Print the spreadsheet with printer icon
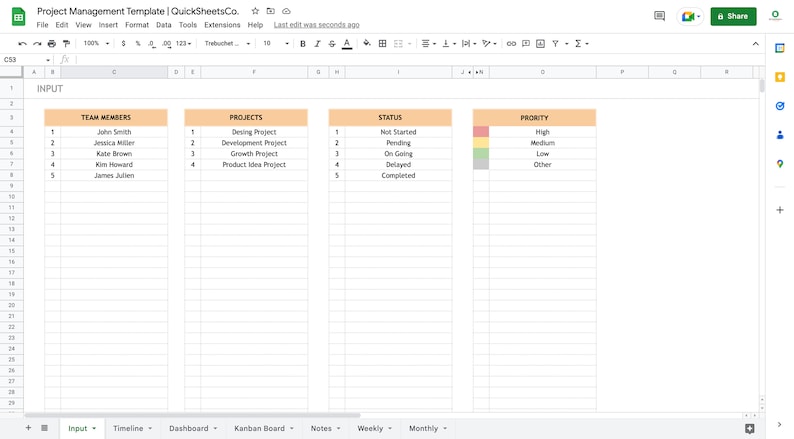This screenshot has height=439, width=794. click(52, 44)
